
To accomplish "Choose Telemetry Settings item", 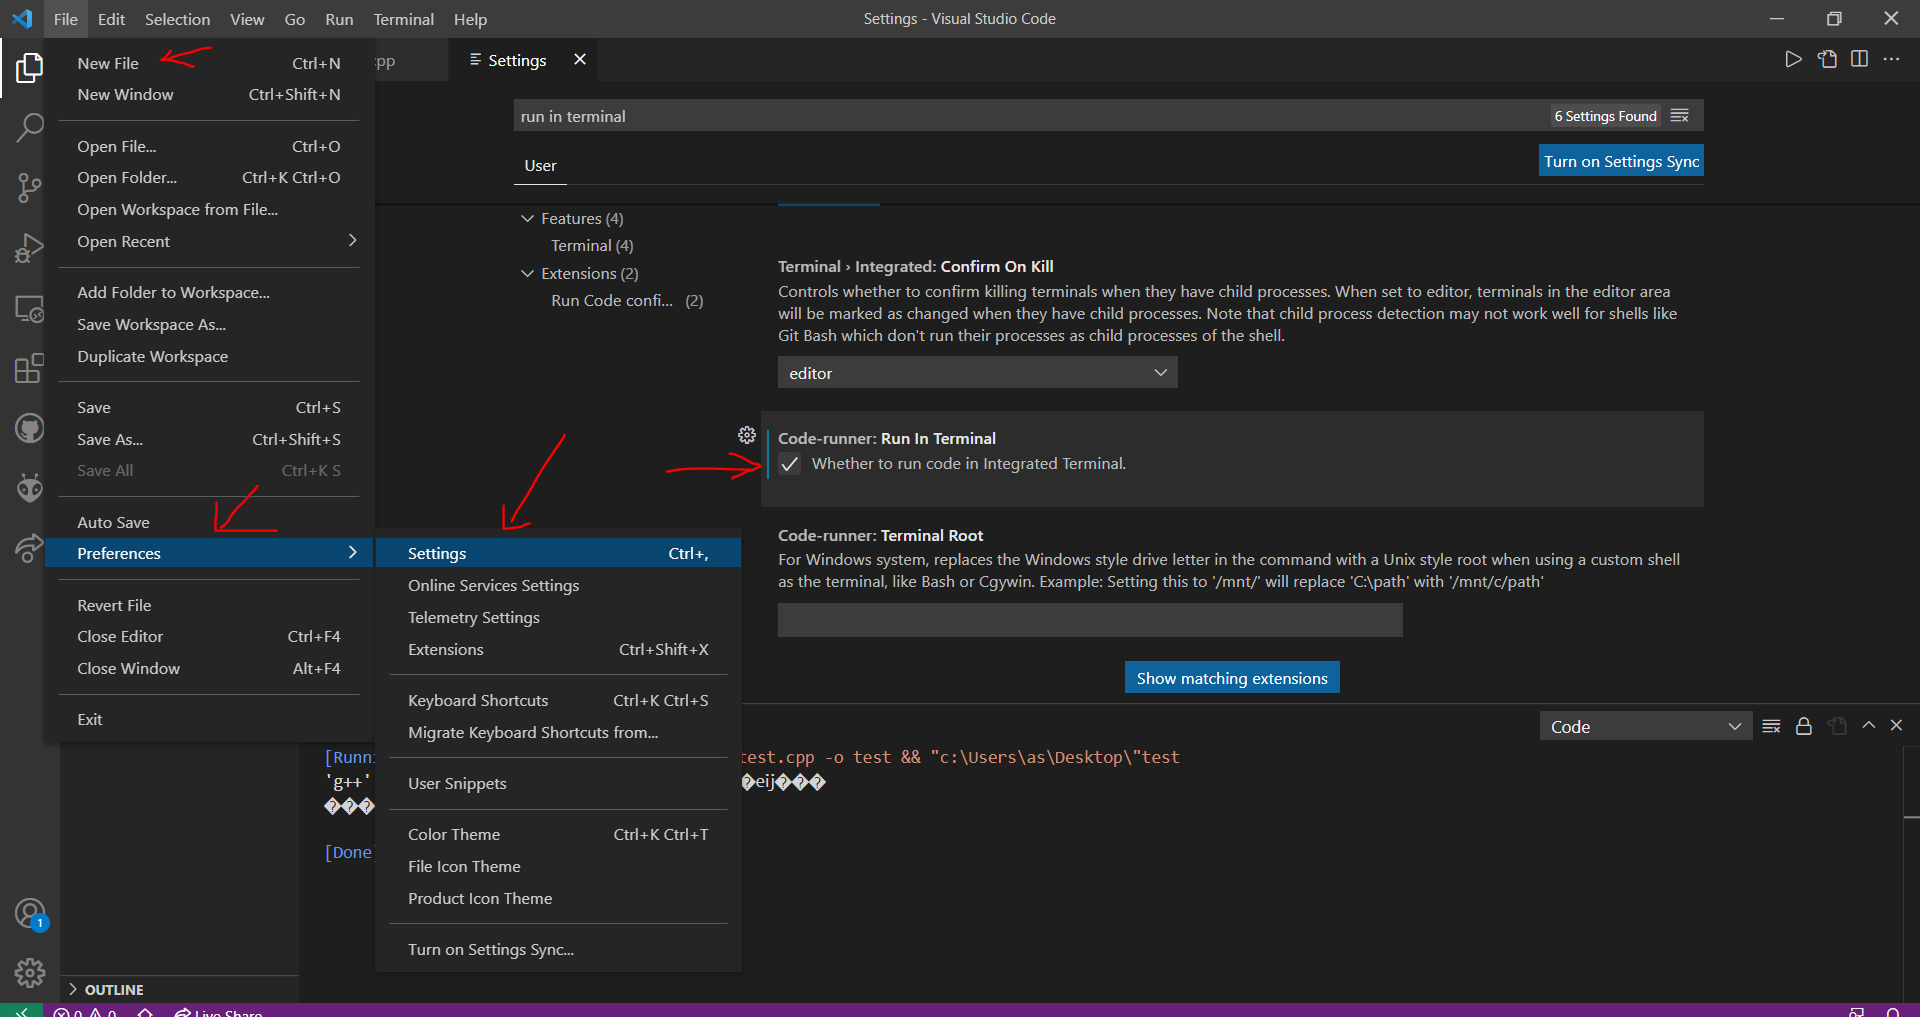I will (558, 617).
